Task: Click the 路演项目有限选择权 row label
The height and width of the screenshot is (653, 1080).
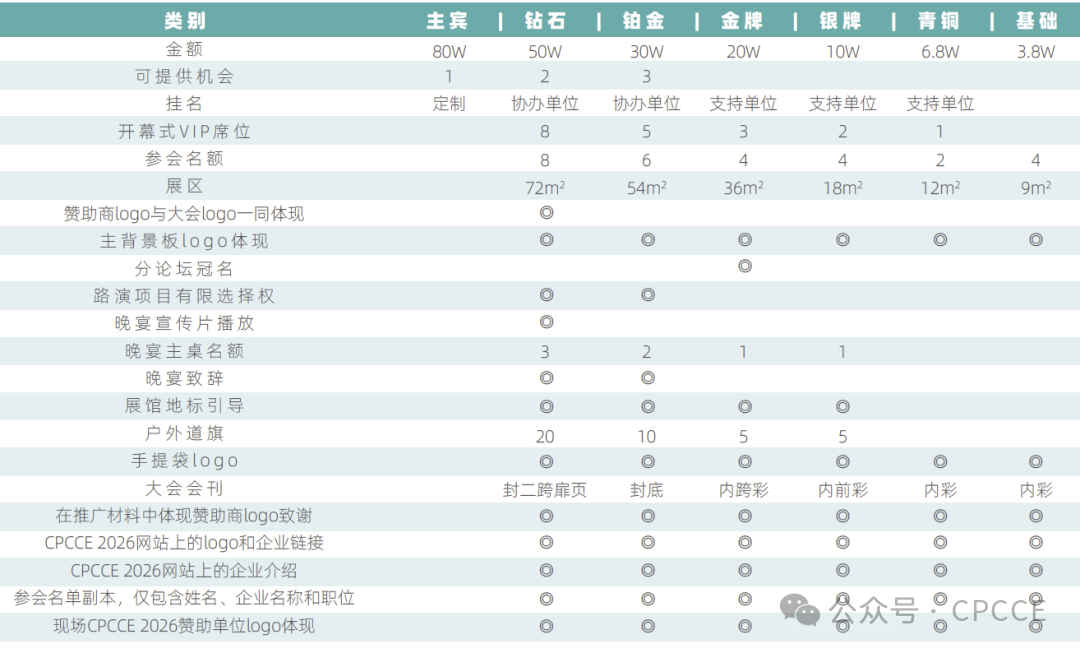Action: click(x=184, y=296)
